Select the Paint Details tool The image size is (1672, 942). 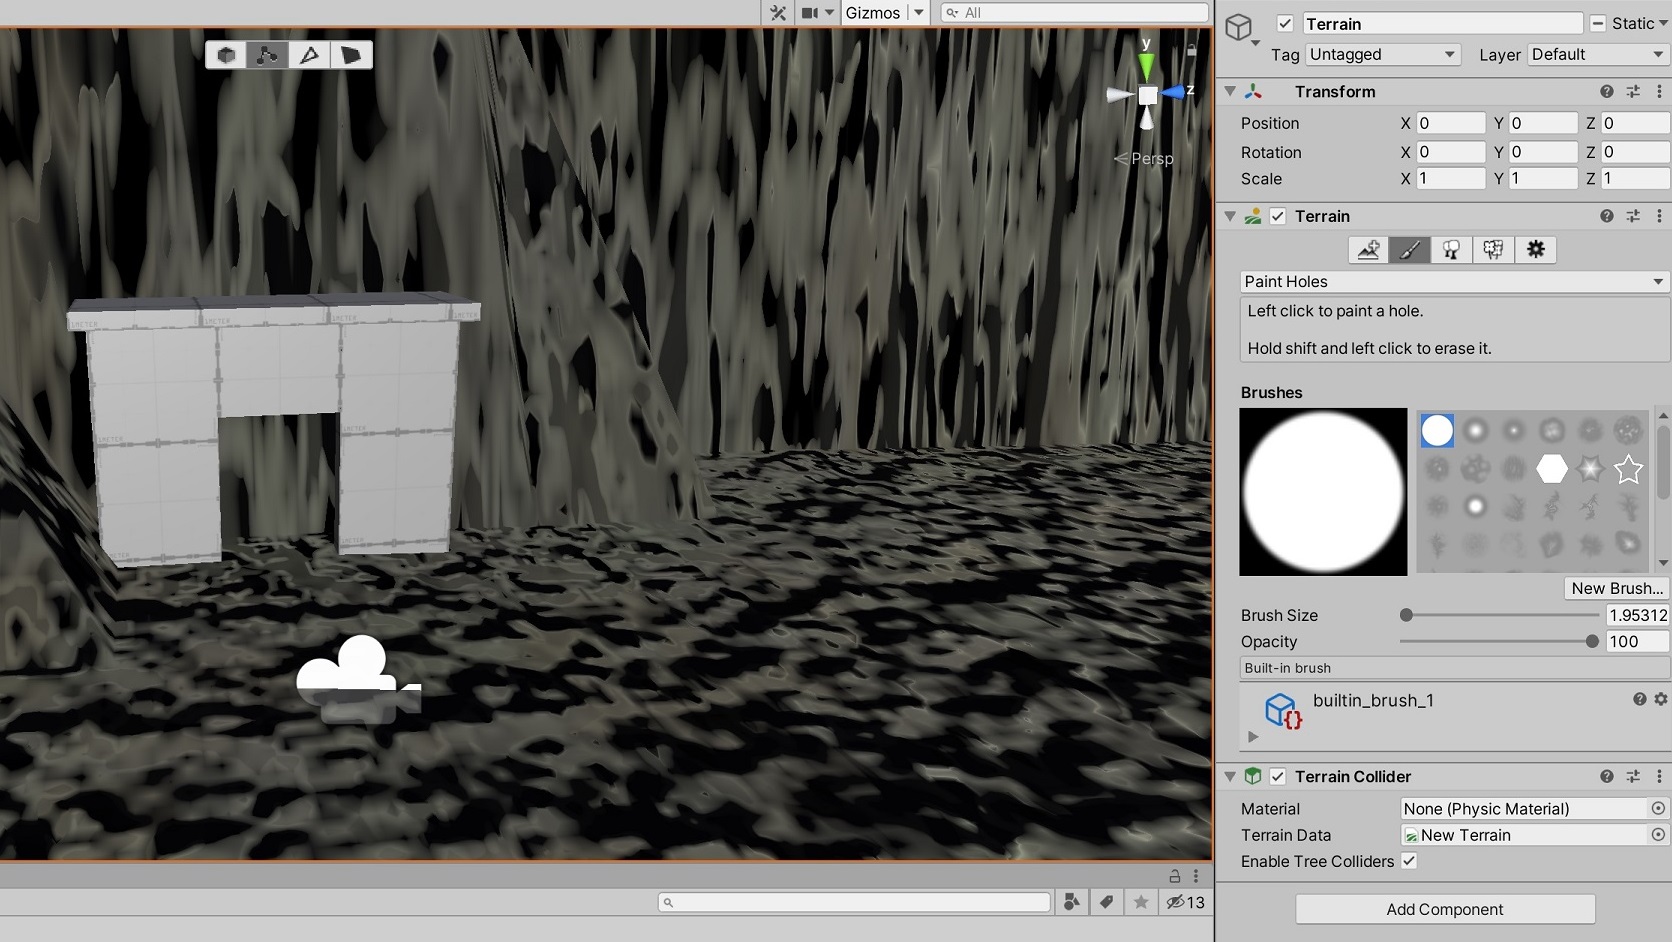1493,250
